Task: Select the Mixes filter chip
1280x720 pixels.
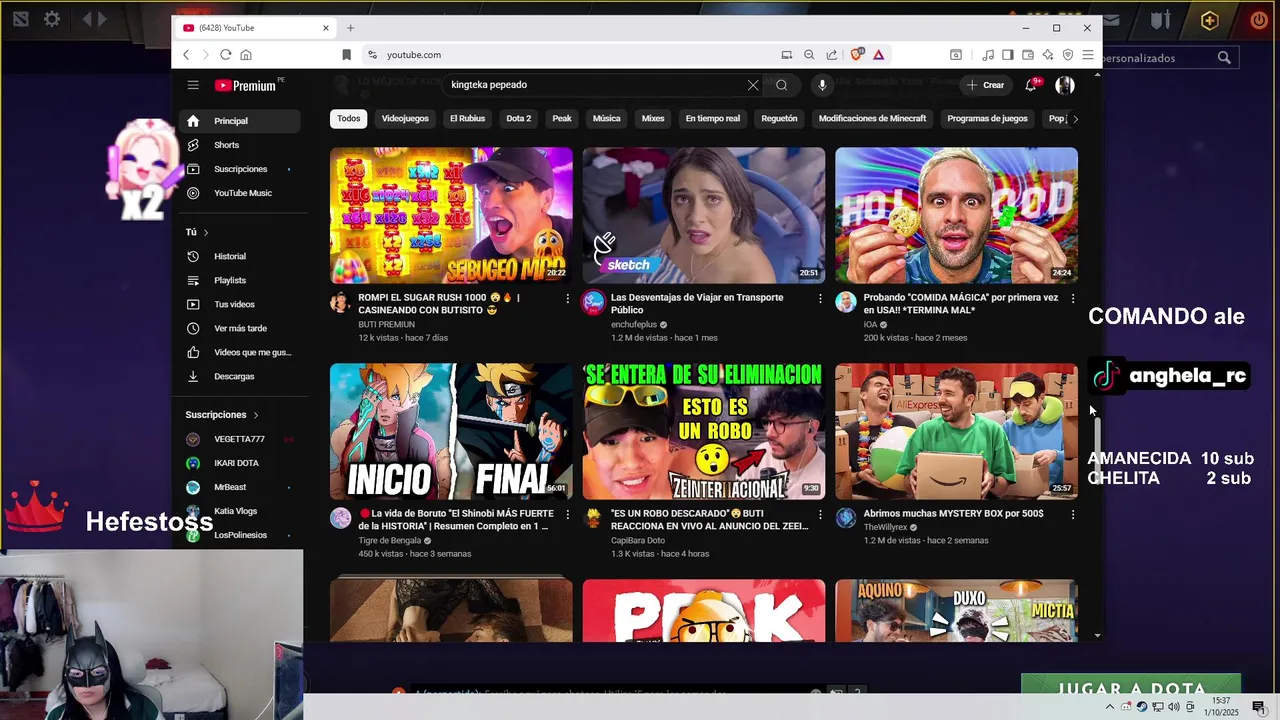Action: click(x=653, y=118)
